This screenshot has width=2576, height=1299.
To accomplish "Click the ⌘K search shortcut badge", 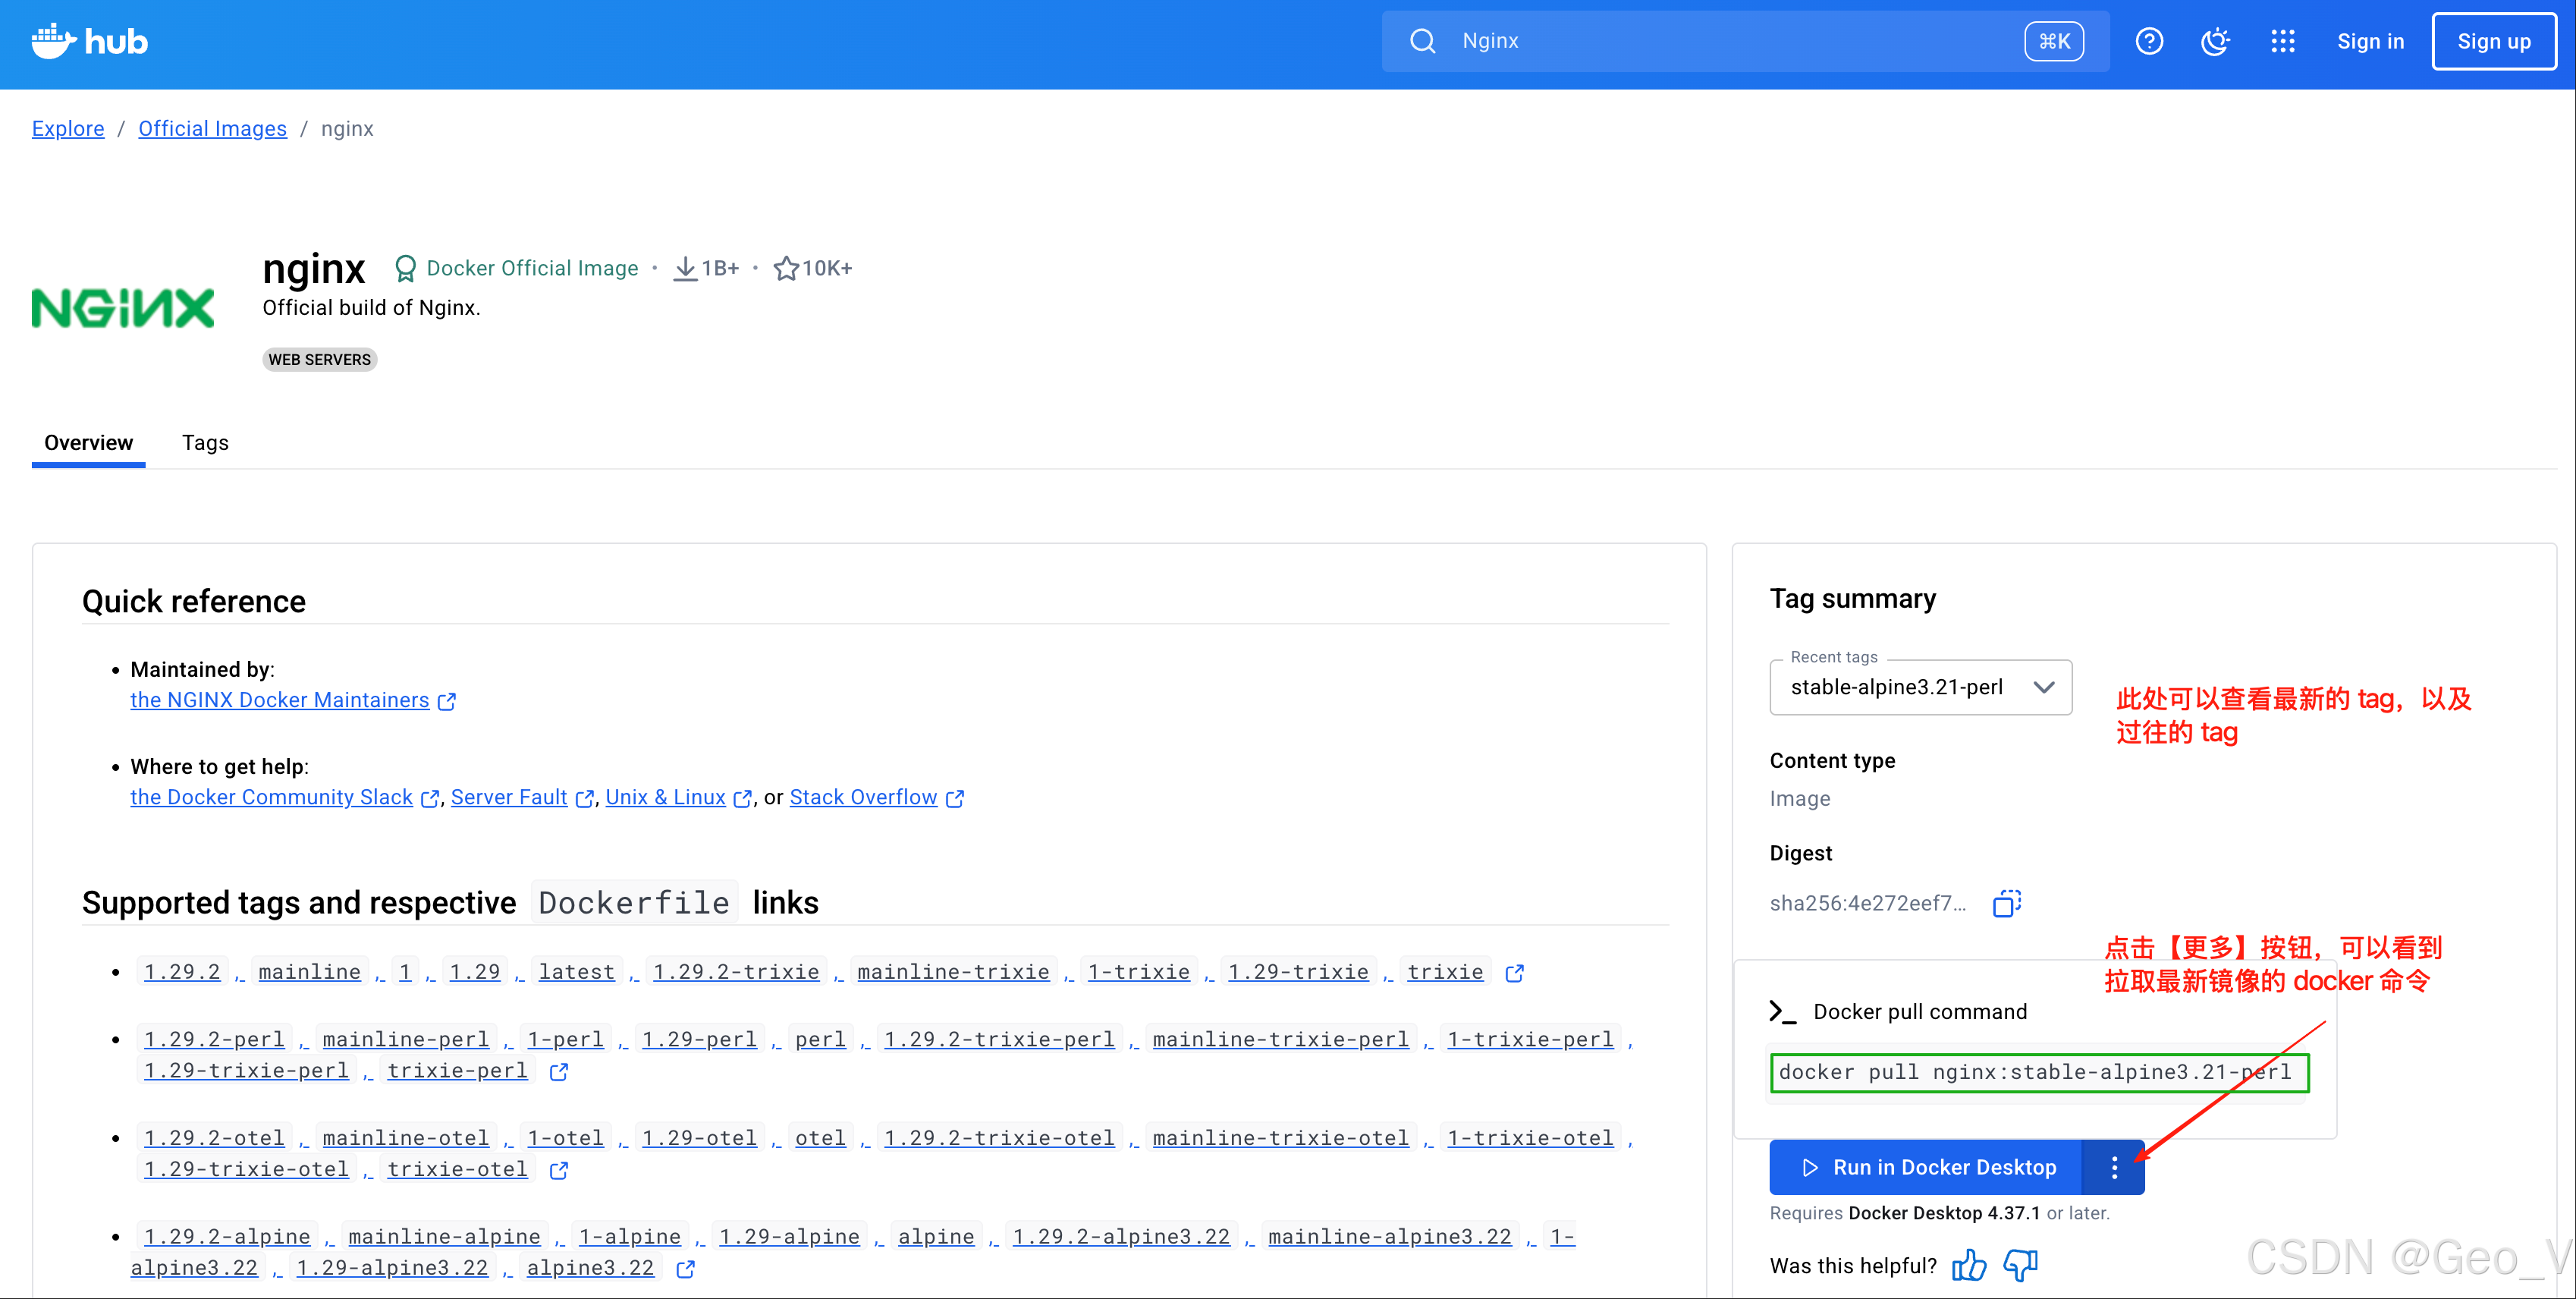I will click(2054, 41).
